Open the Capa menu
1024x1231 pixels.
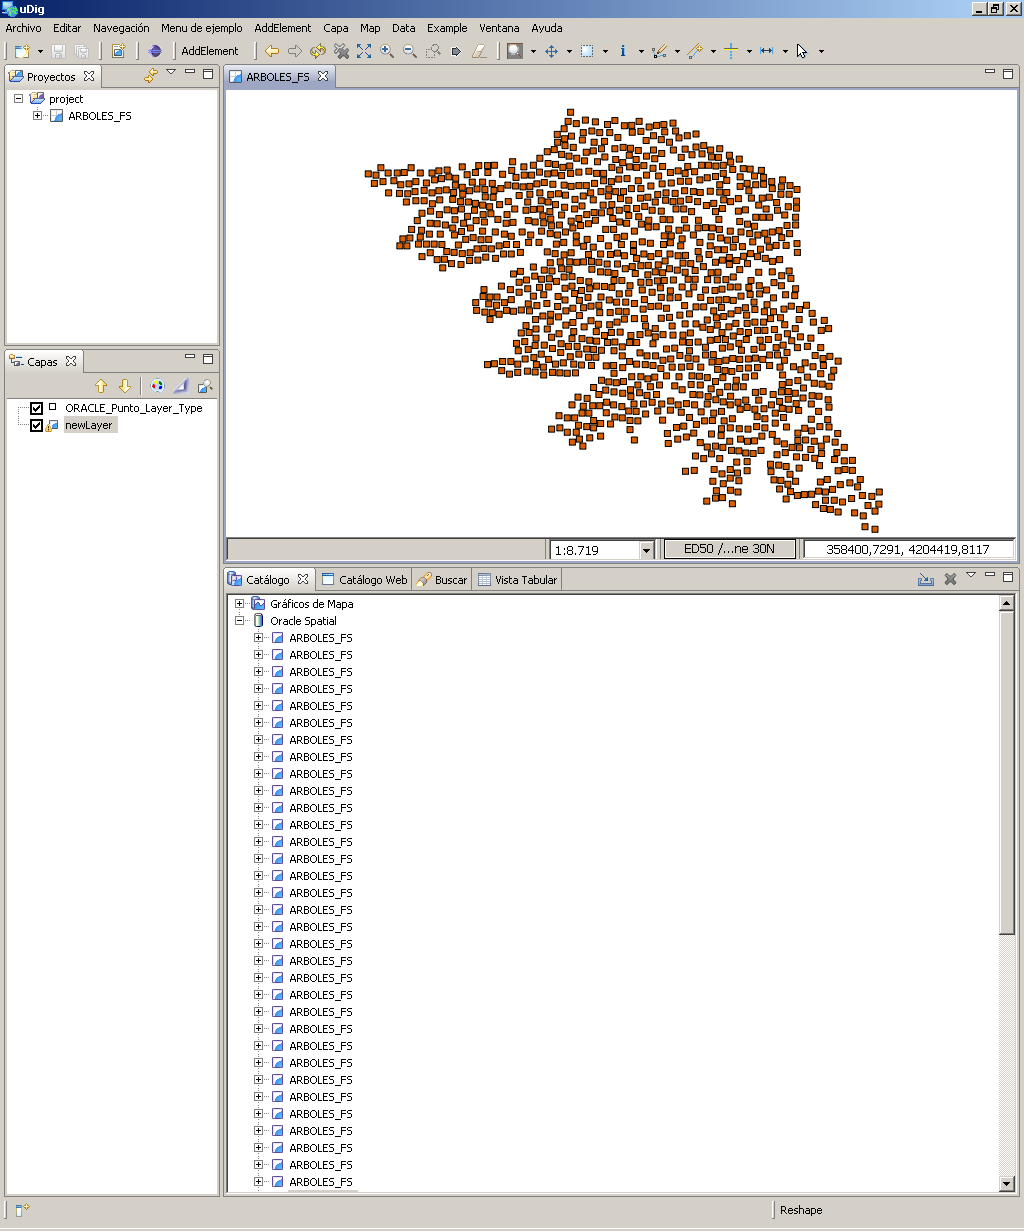(x=336, y=28)
